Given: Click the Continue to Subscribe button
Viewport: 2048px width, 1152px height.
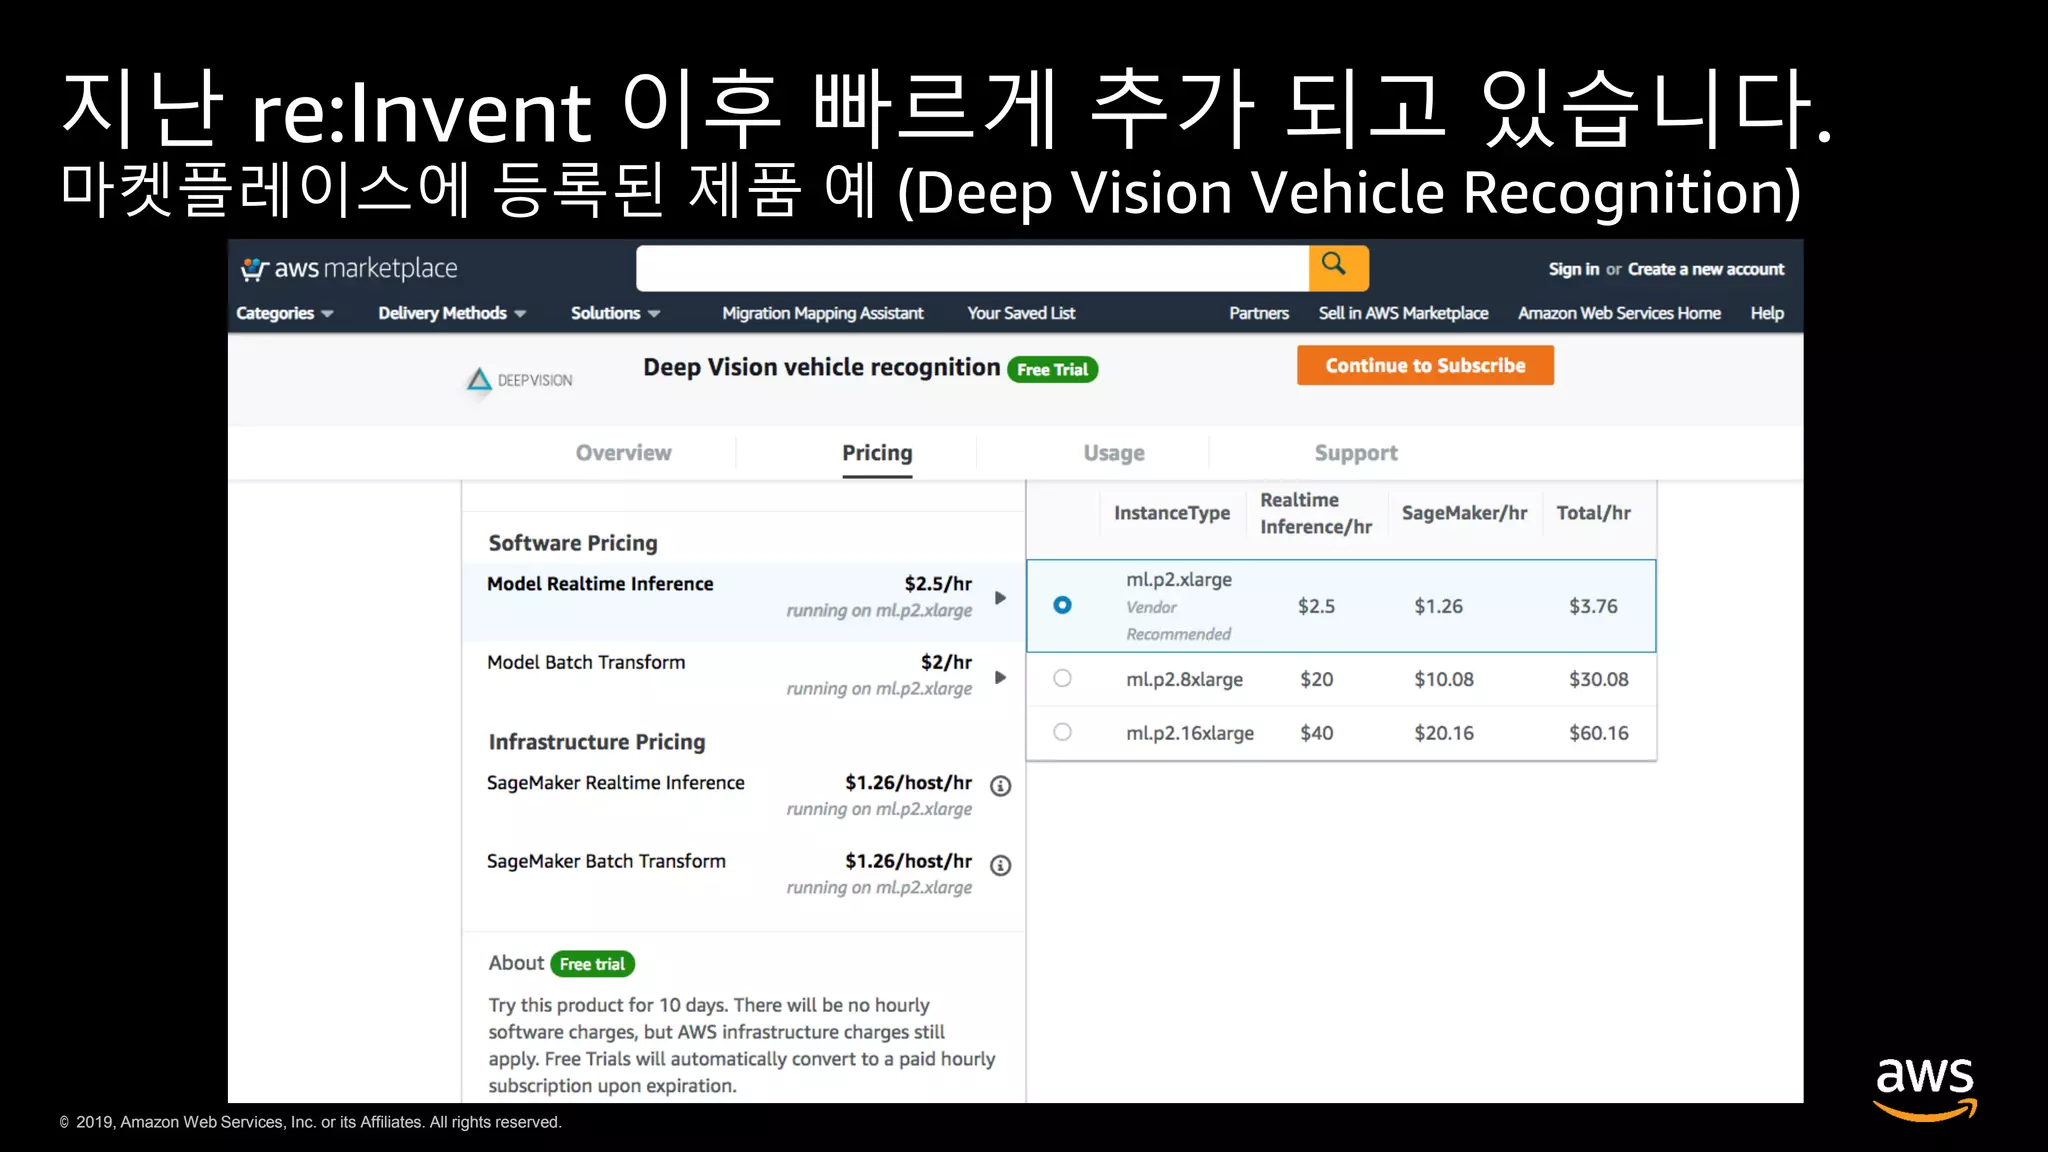Looking at the screenshot, I should pyautogui.click(x=1424, y=365).
